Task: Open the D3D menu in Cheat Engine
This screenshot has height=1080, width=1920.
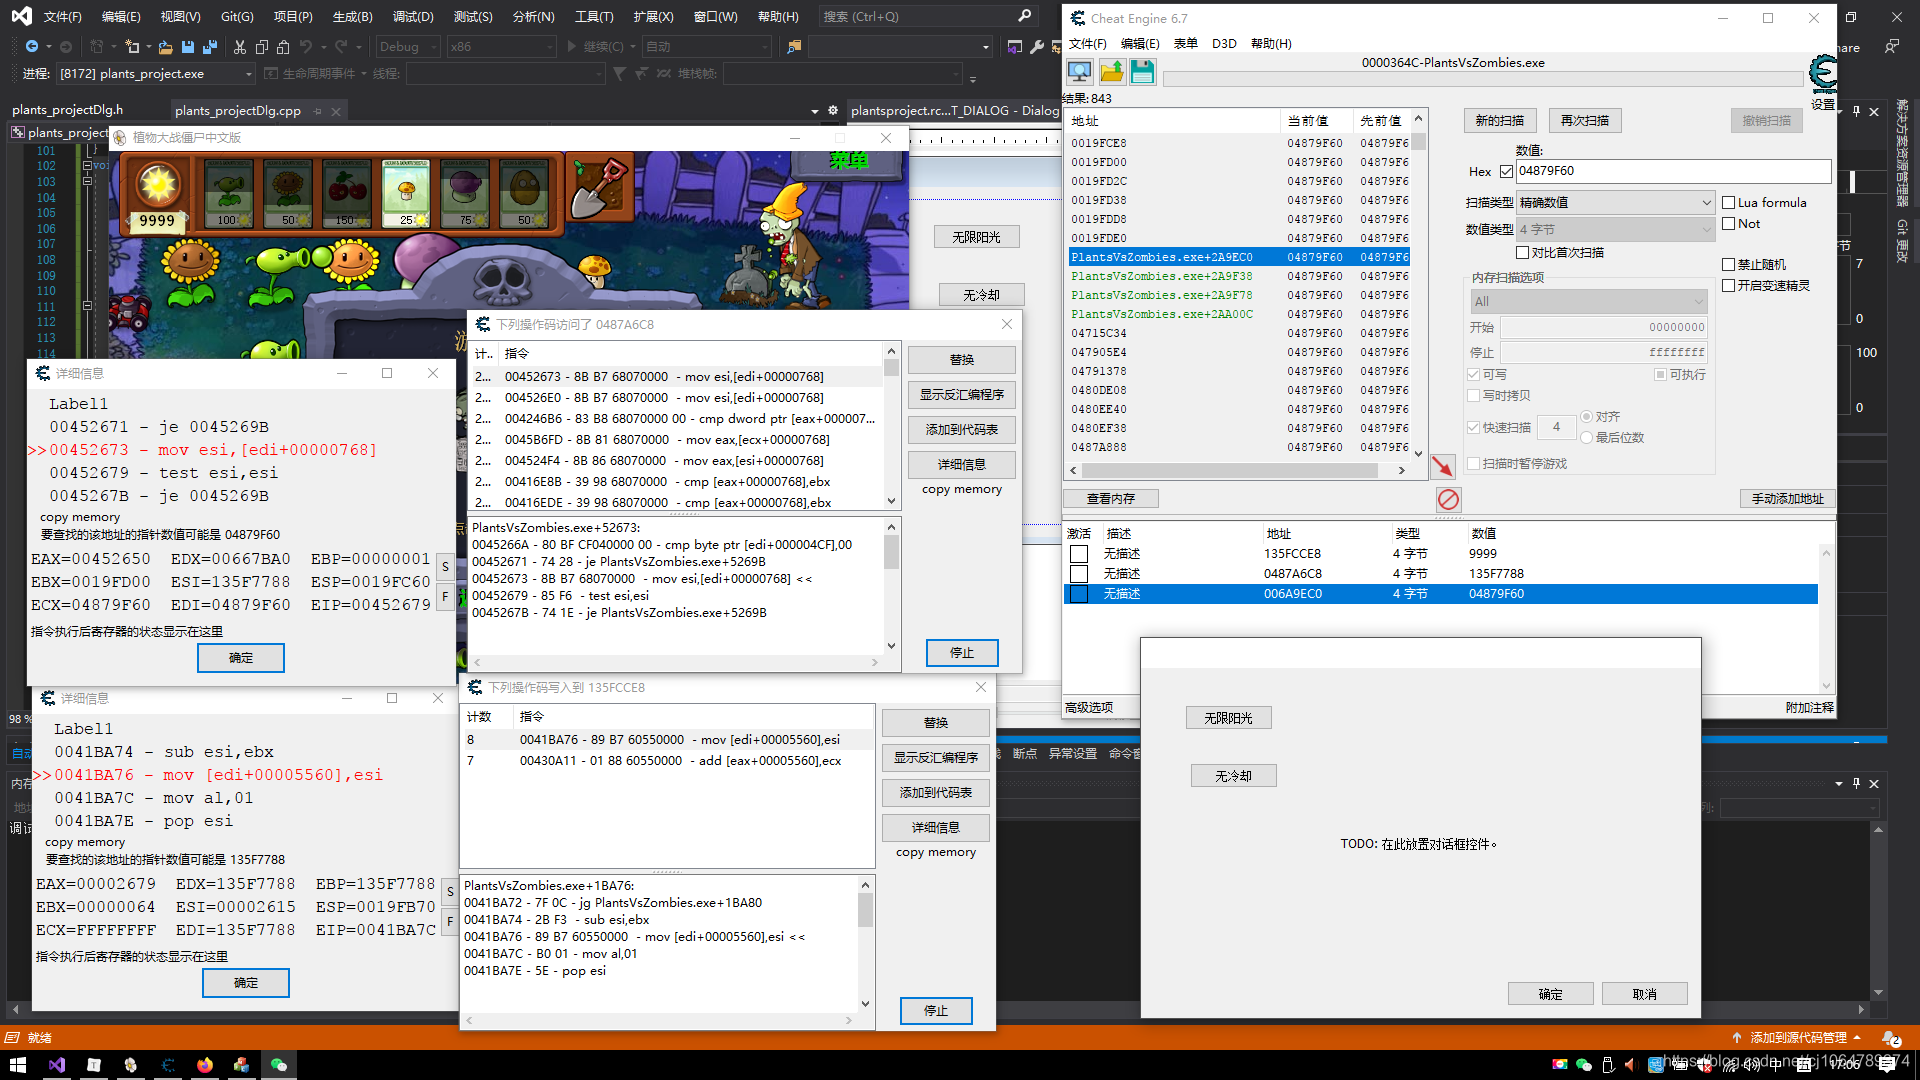Action: (x=1224, y=44)
